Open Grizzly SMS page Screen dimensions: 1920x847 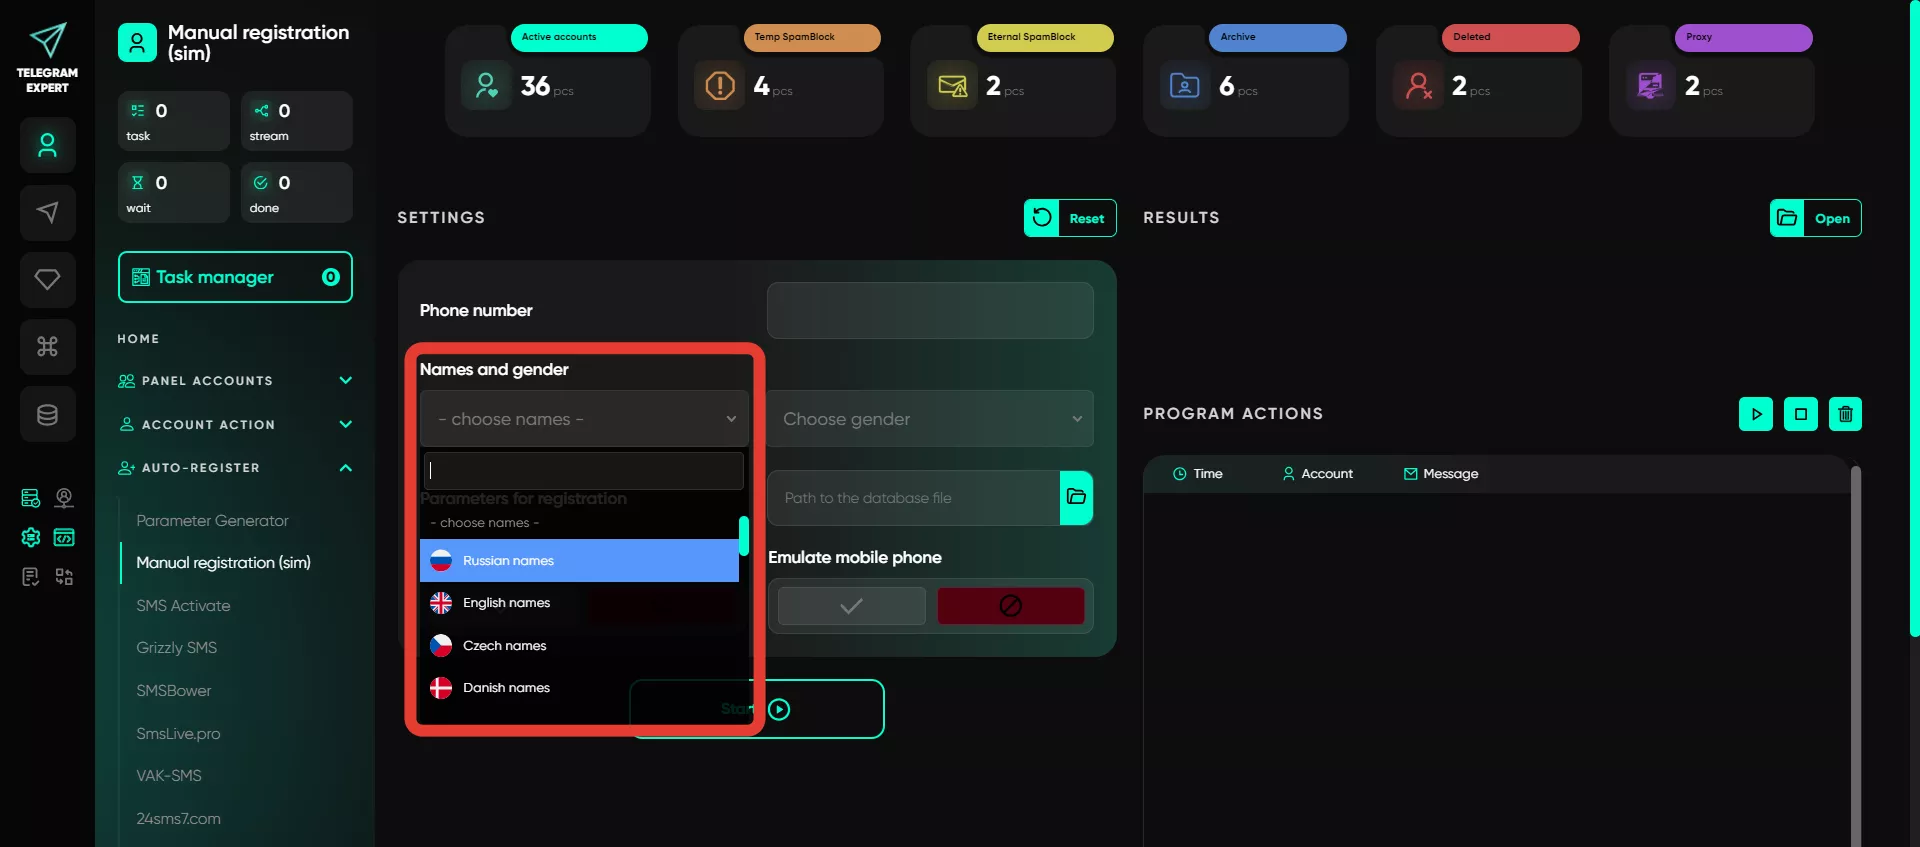176,647
